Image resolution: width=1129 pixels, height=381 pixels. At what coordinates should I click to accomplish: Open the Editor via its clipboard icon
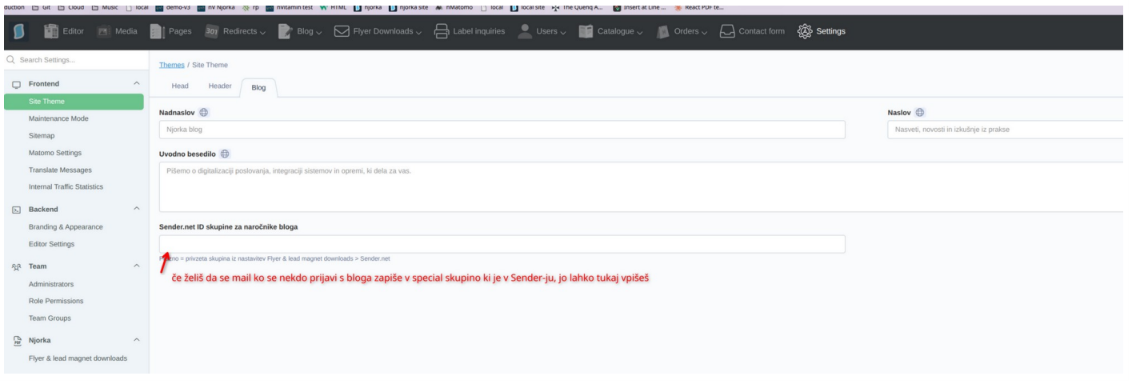point(51,32)
